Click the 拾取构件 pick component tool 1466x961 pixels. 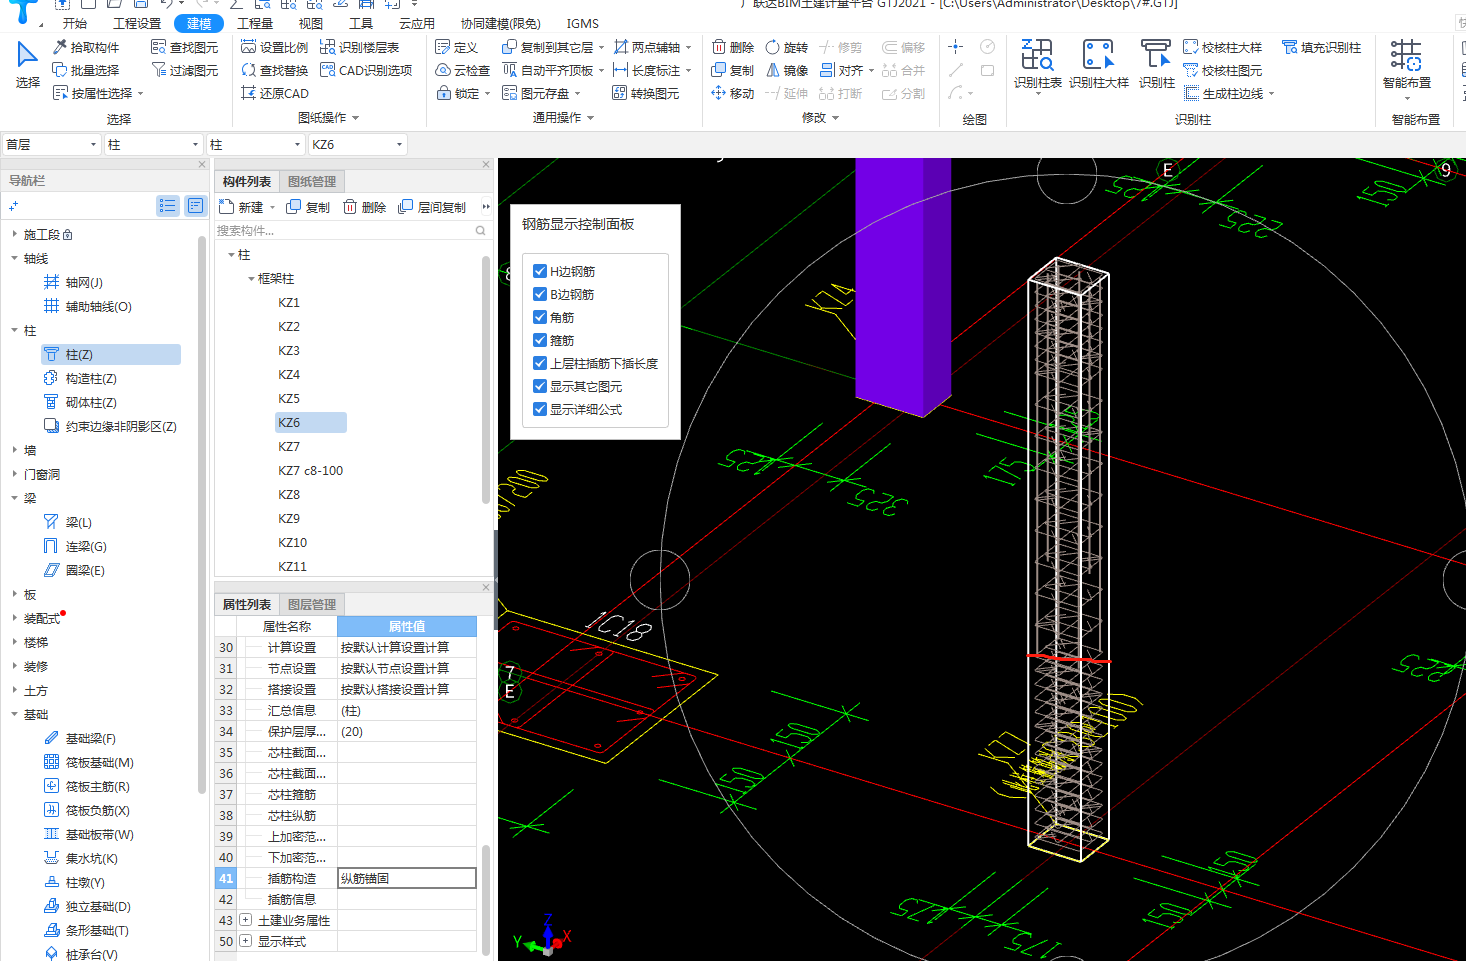pos(86,47)
